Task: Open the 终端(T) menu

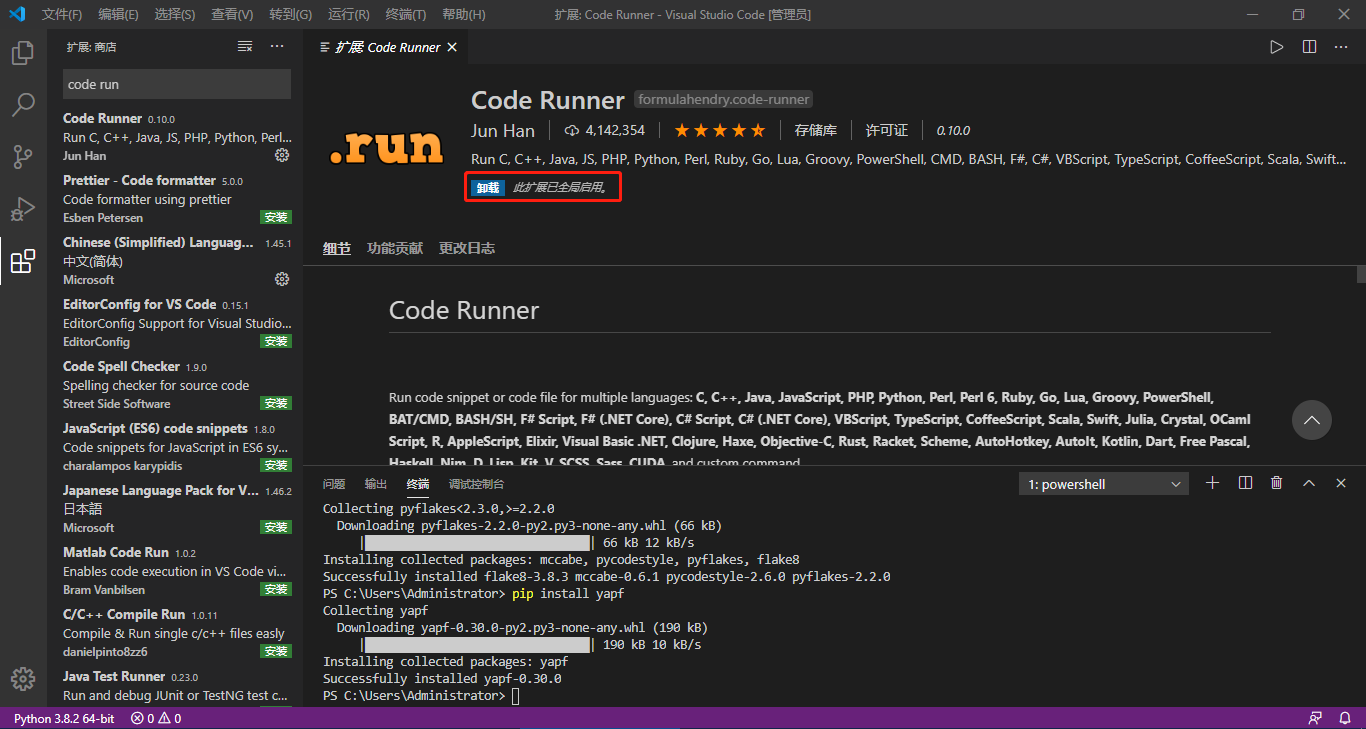Action: [405, 14]
